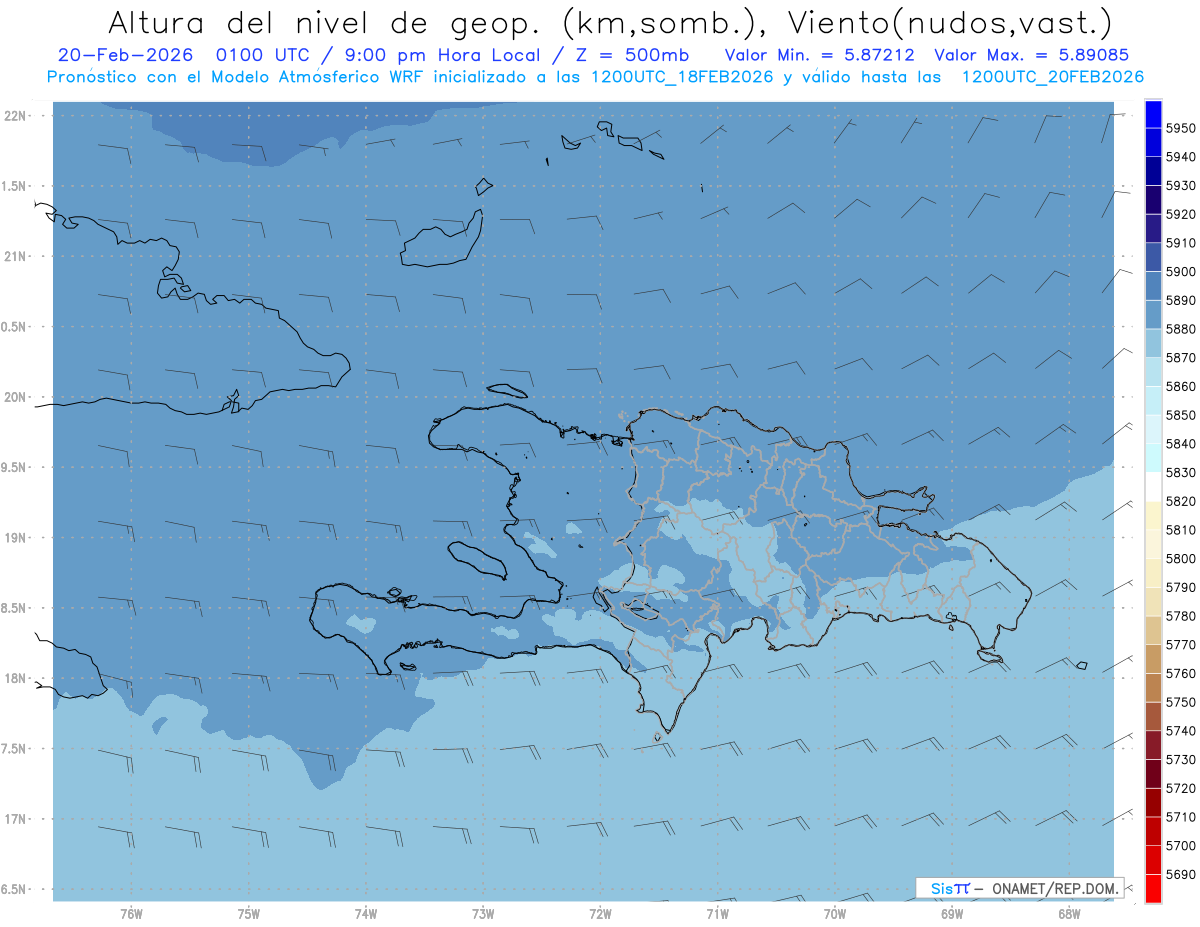Viewport: 1200px width, 927px height.
Task: Click the legend value '5870'
Action: 1181,357
